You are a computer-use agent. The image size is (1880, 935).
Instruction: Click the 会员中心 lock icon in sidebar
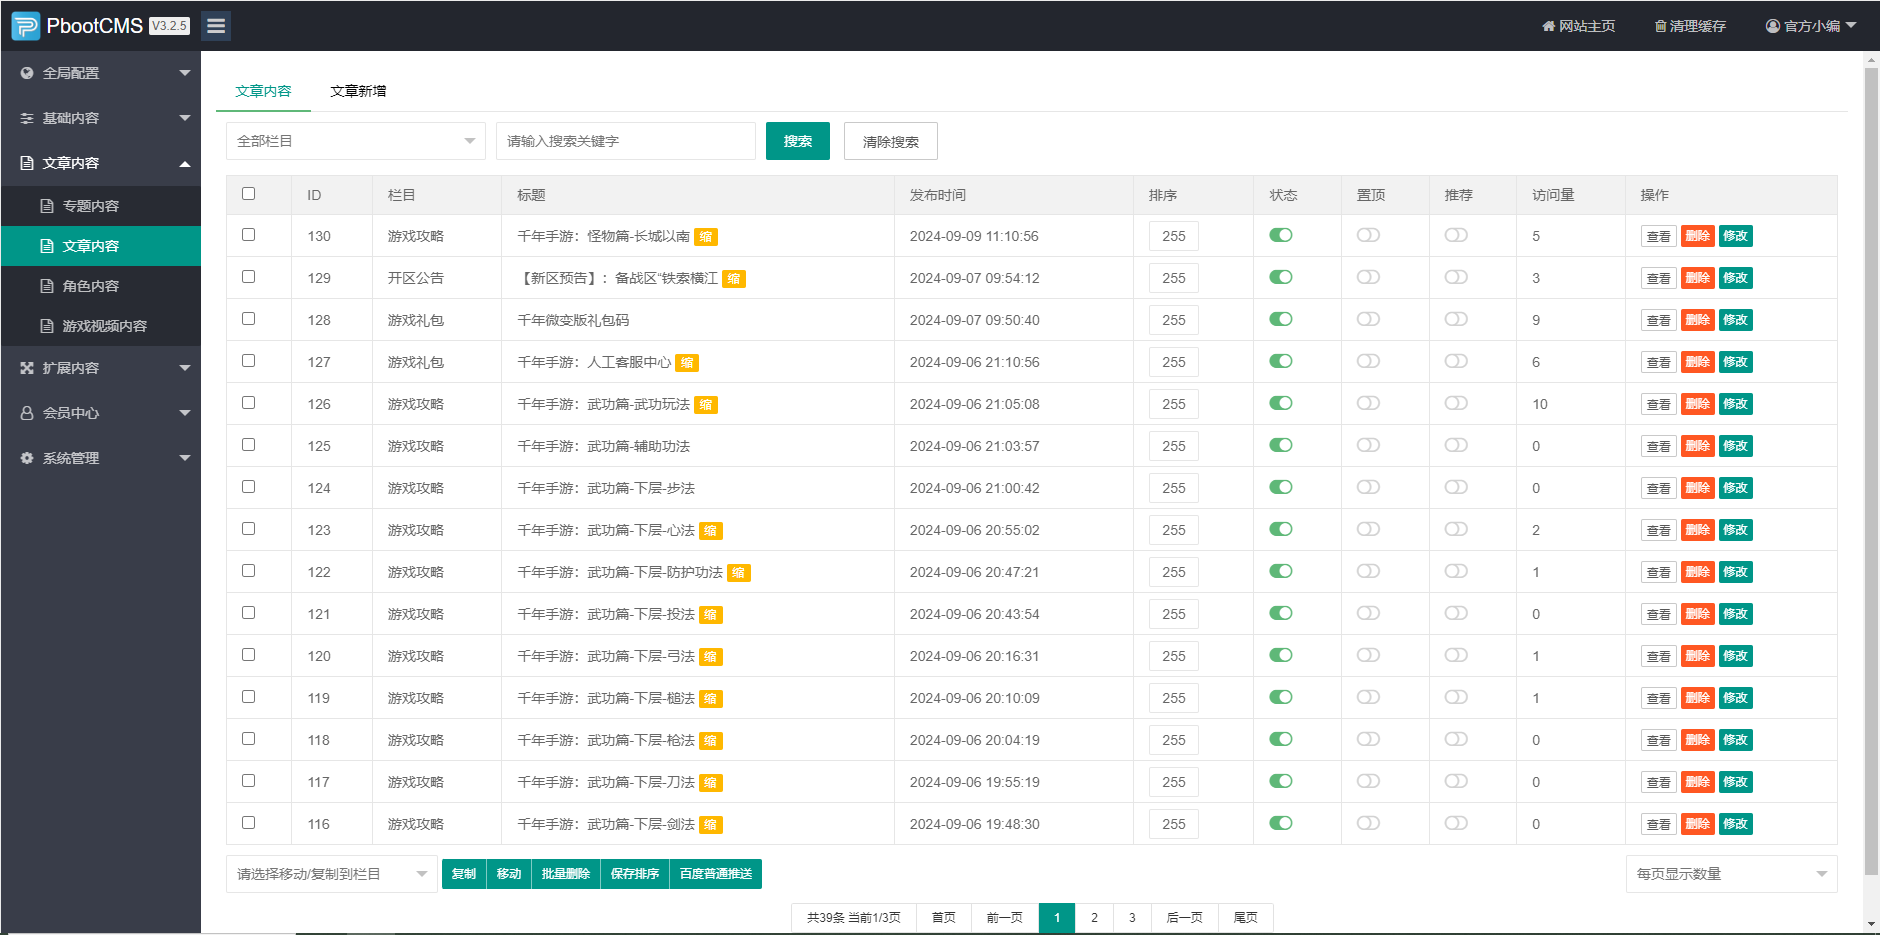[x=27, y=413]
